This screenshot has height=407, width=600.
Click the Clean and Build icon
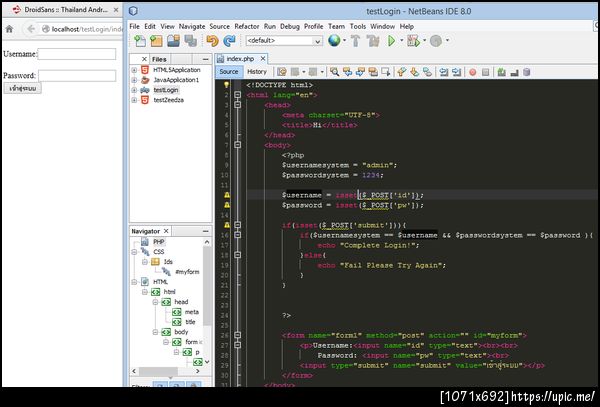tap(373, 41)
